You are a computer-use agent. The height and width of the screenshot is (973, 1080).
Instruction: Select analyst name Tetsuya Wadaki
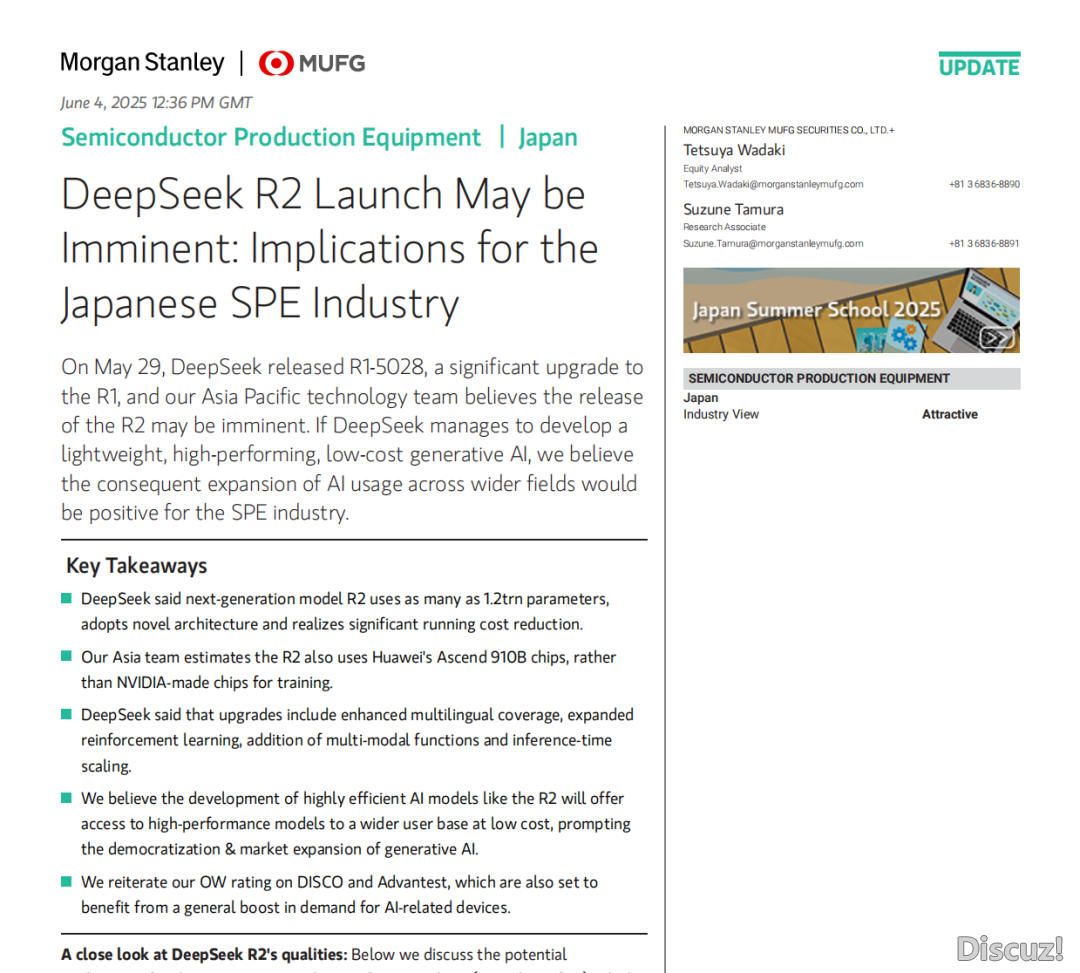pyautogui.click(x=734, y=150)
